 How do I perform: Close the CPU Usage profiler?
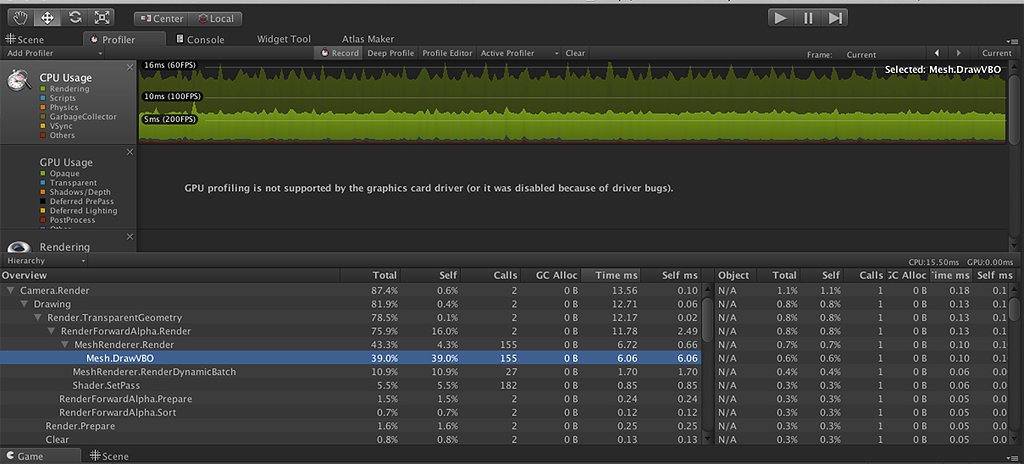click(130, 67)
